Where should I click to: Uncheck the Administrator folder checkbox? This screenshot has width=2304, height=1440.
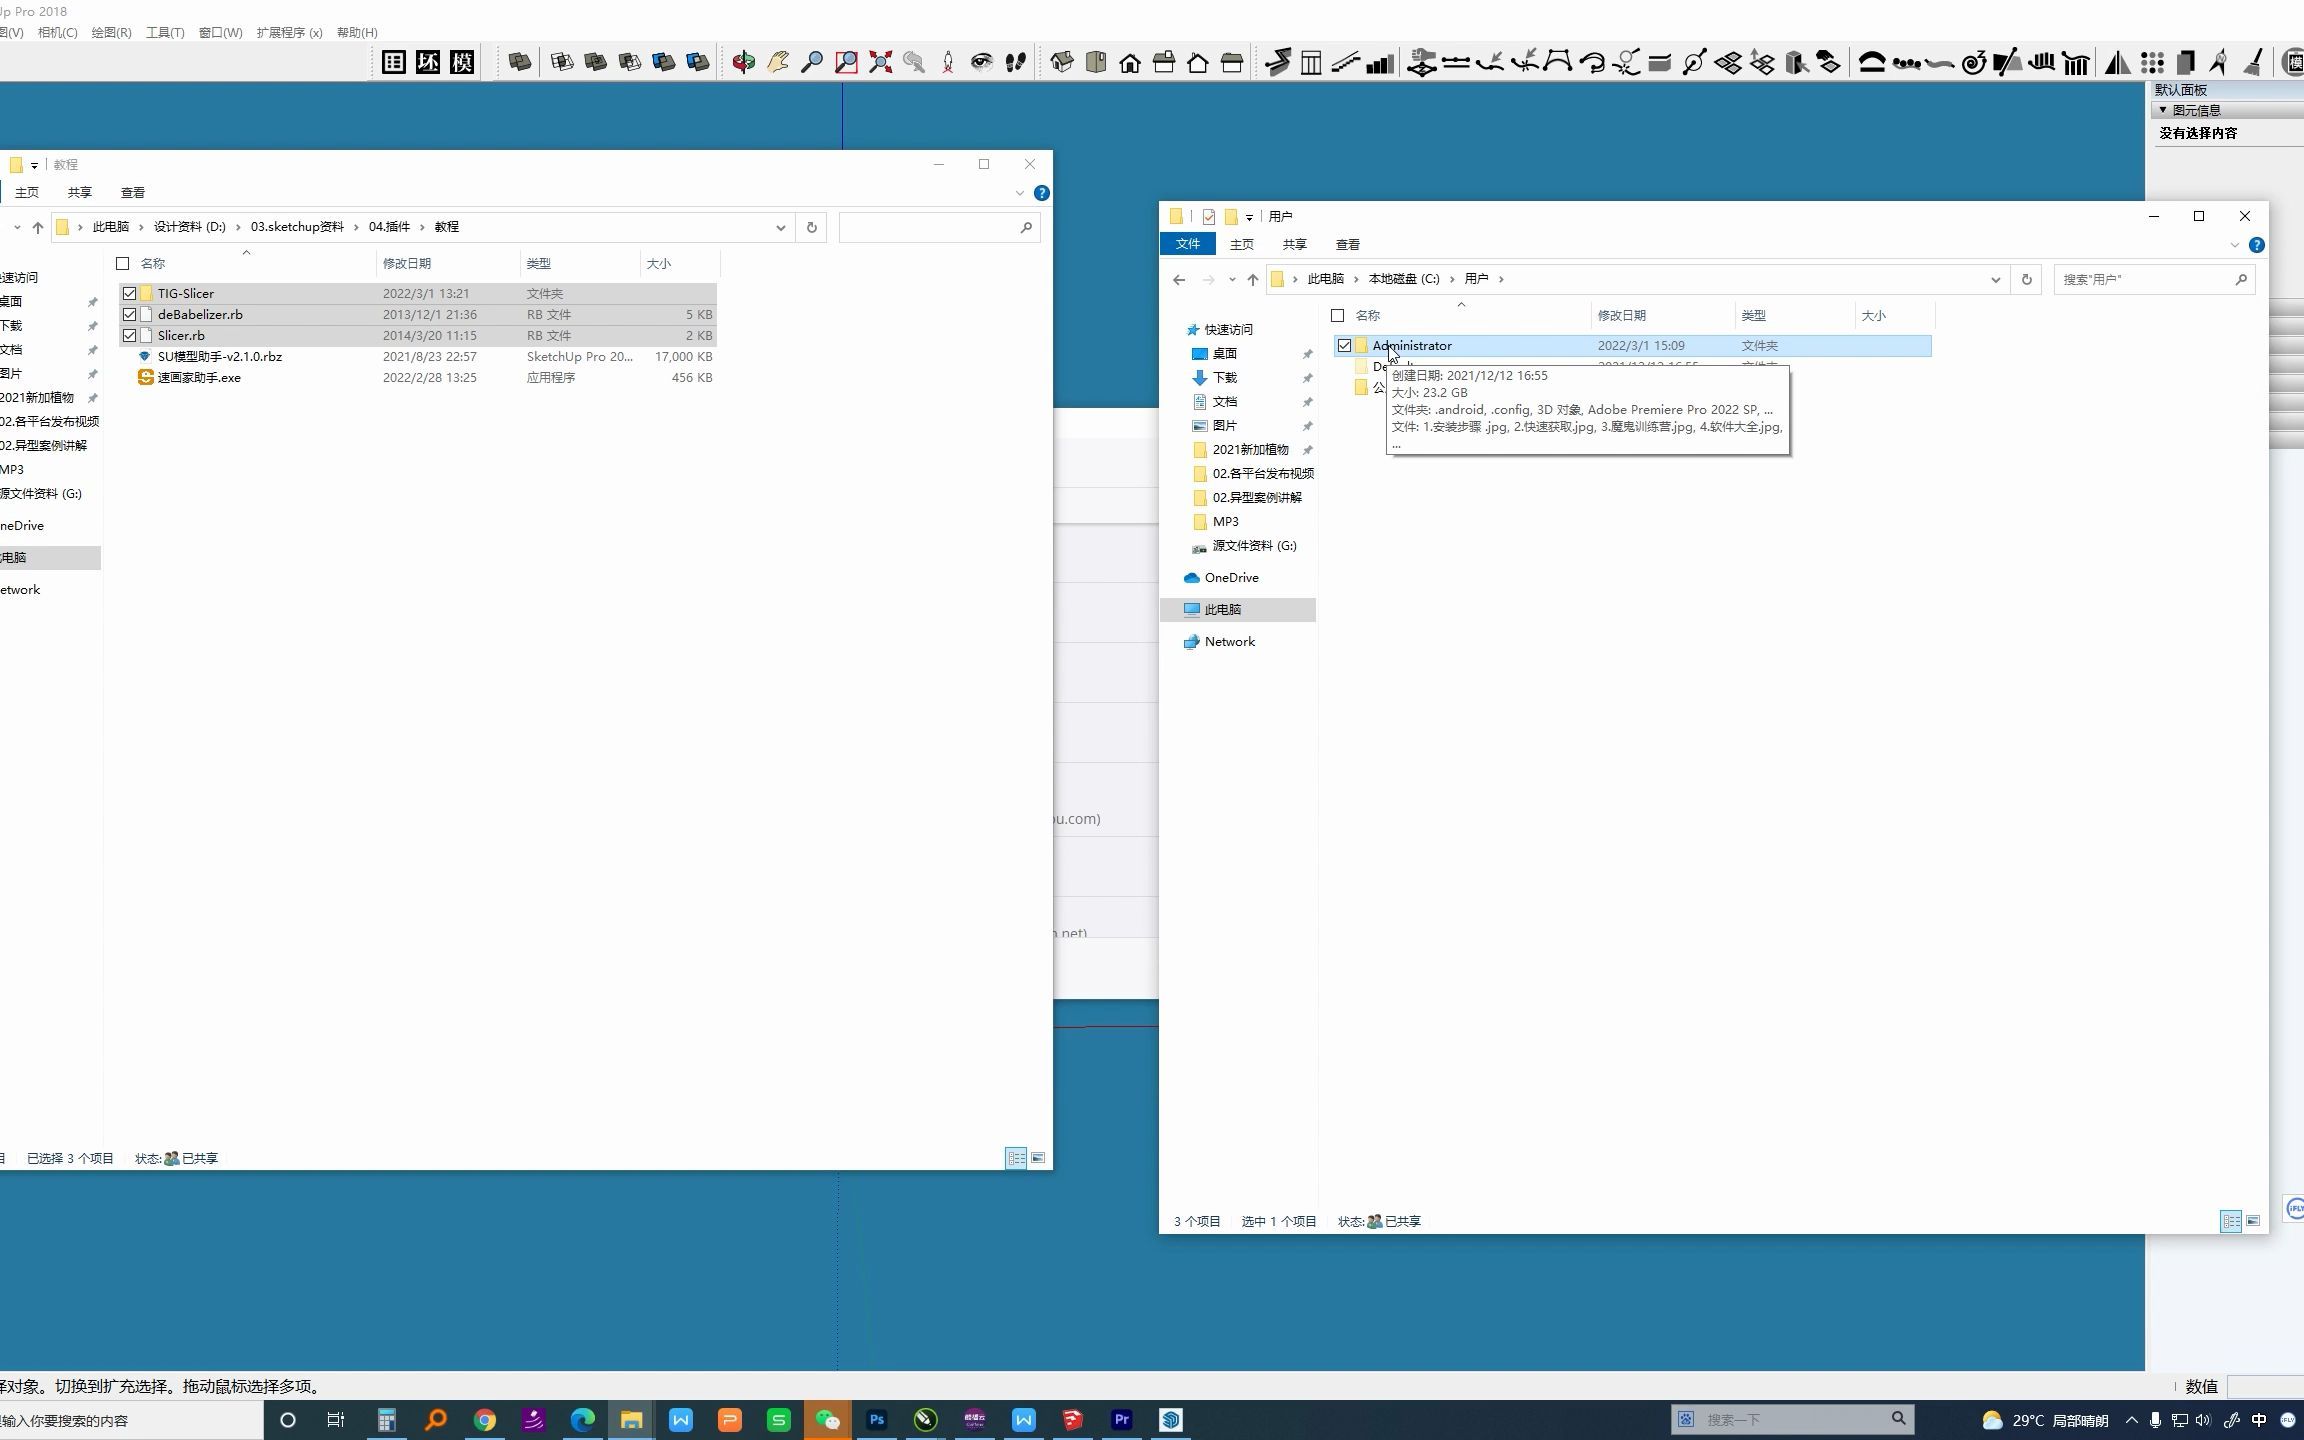click(x=1344, y=345)
